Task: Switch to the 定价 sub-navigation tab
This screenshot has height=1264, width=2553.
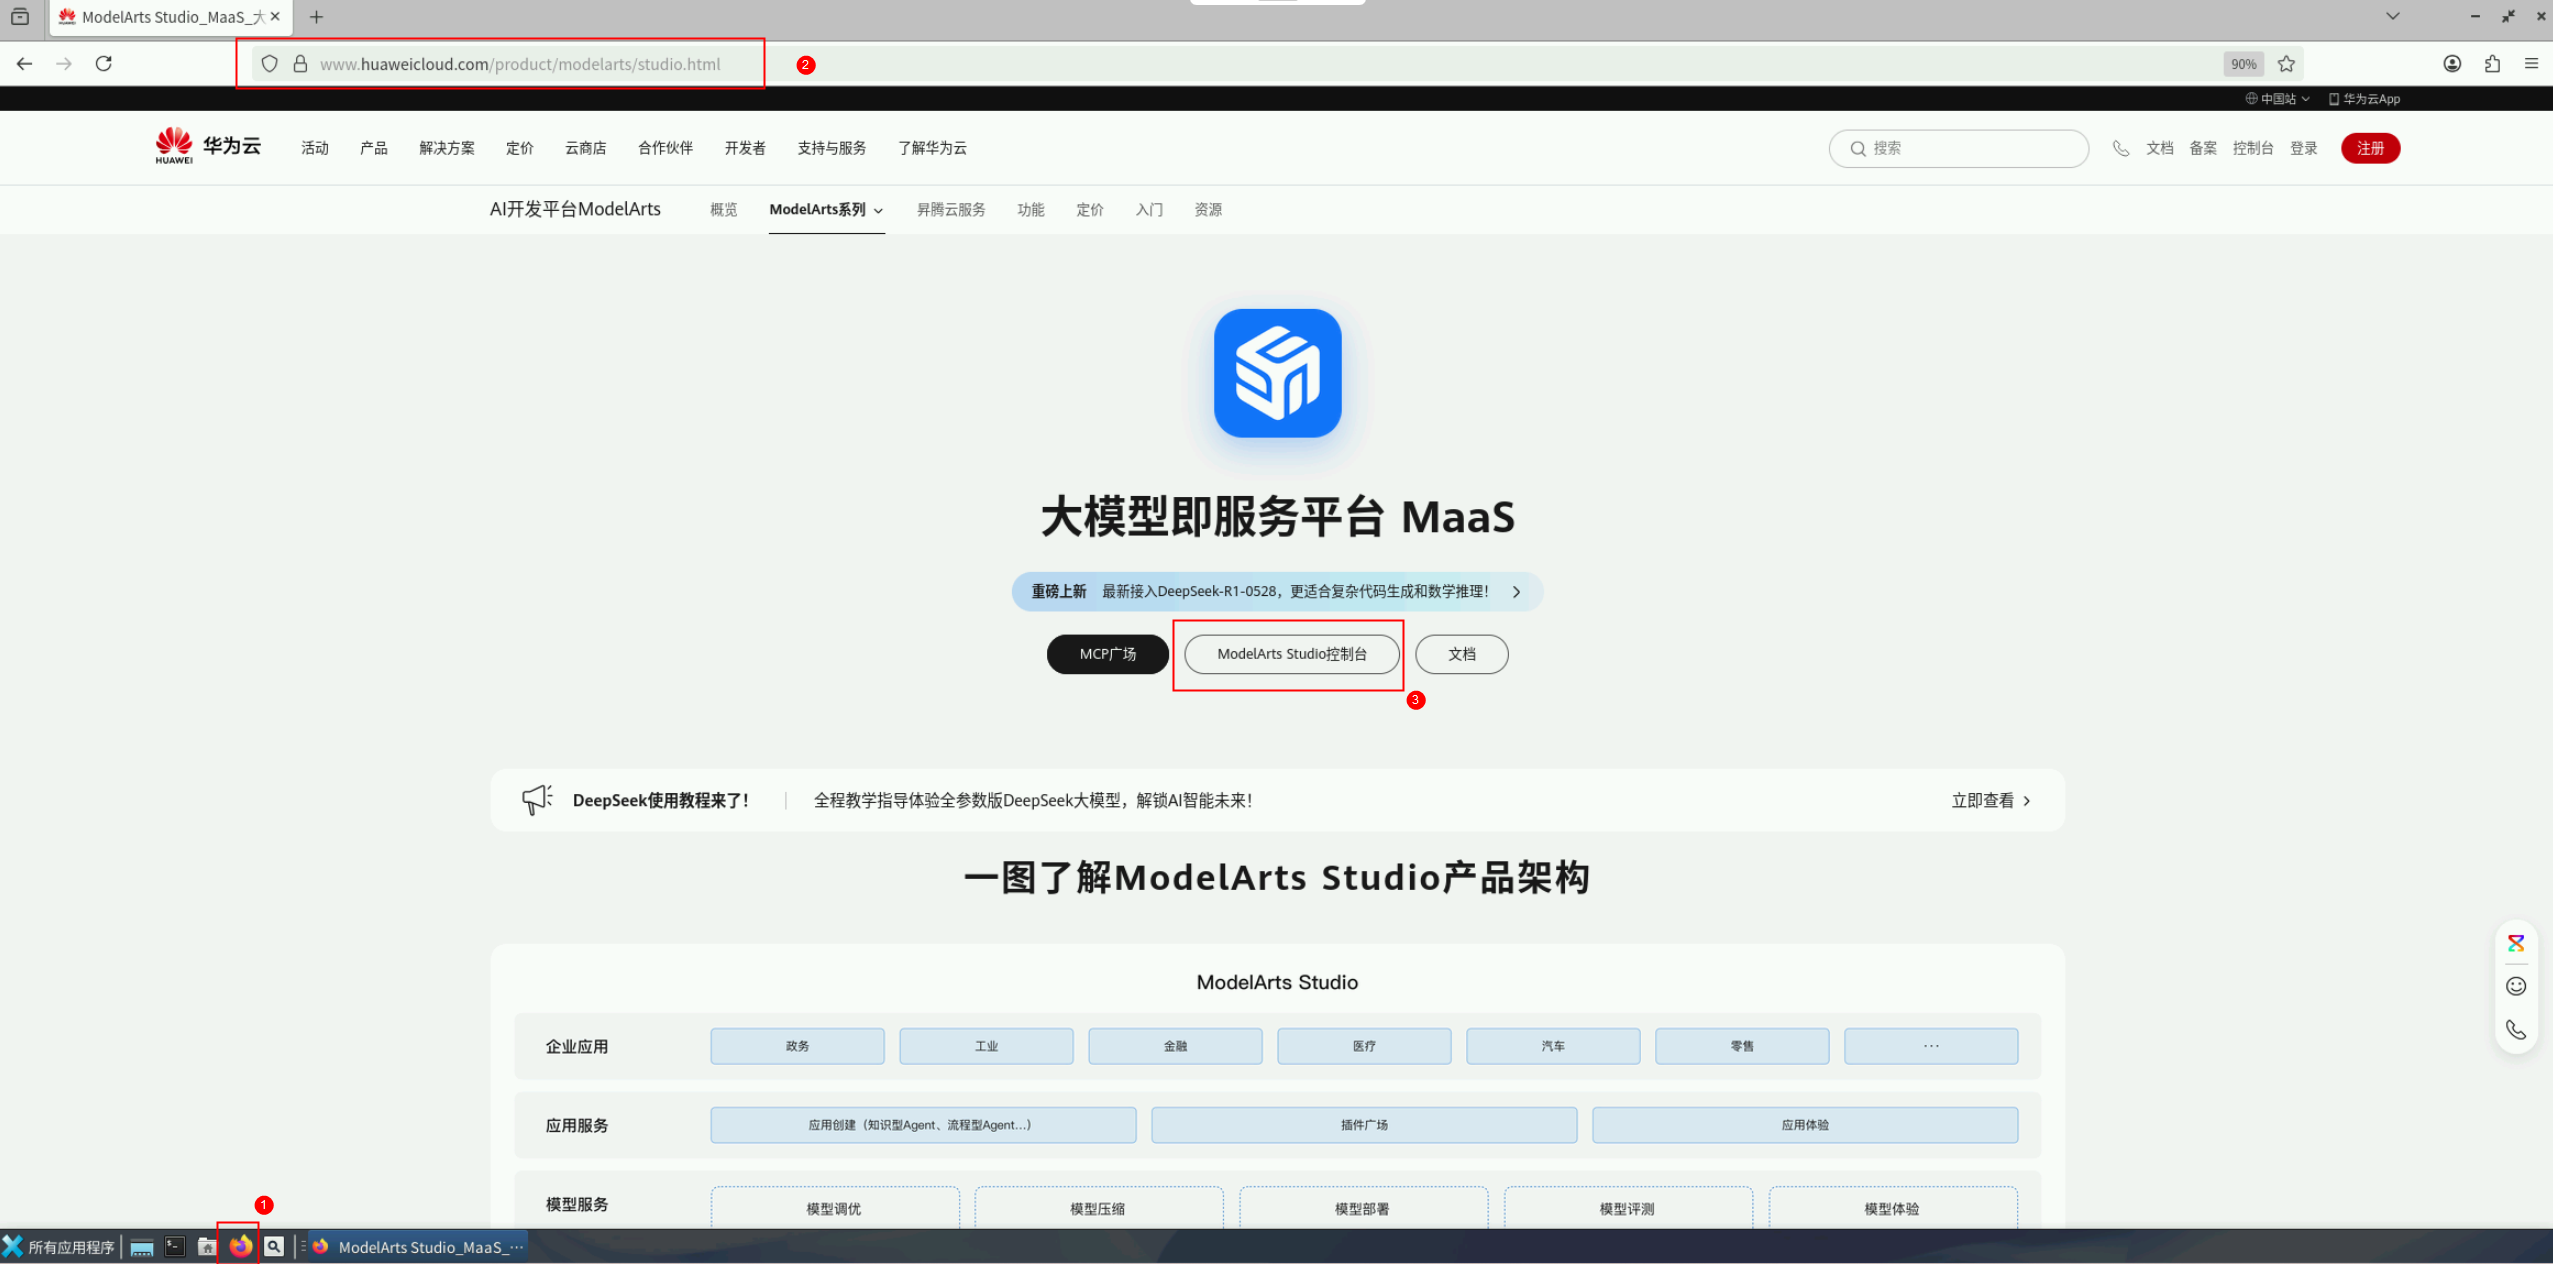Action: (x=1089, y=210)
